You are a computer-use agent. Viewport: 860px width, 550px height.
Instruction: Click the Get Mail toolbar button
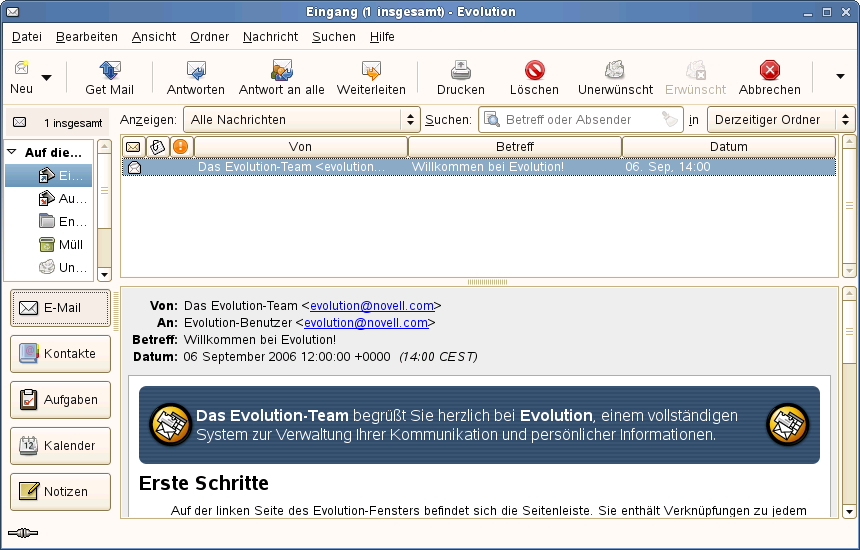(x=110, y=77)
